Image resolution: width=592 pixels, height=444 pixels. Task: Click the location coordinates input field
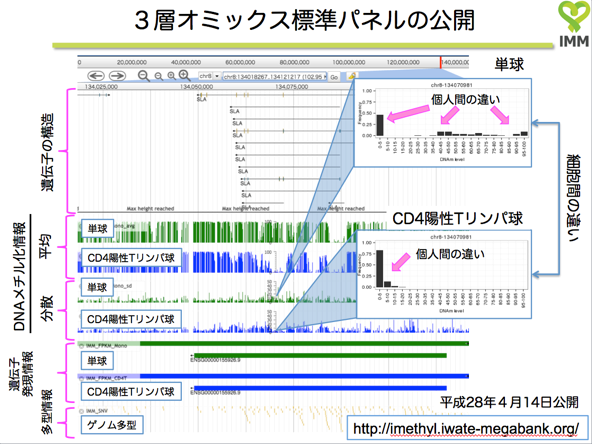click(x=275, y=77)
